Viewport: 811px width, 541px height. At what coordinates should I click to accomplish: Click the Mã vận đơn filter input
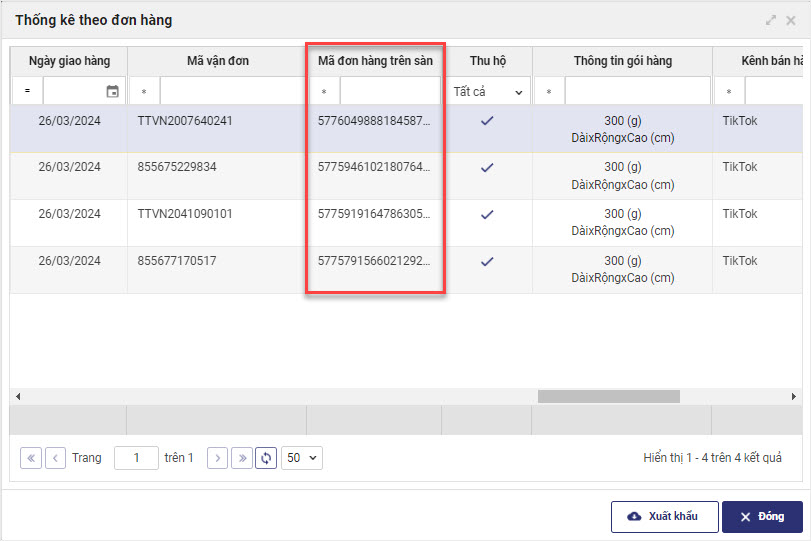click(x=231, y=92)
